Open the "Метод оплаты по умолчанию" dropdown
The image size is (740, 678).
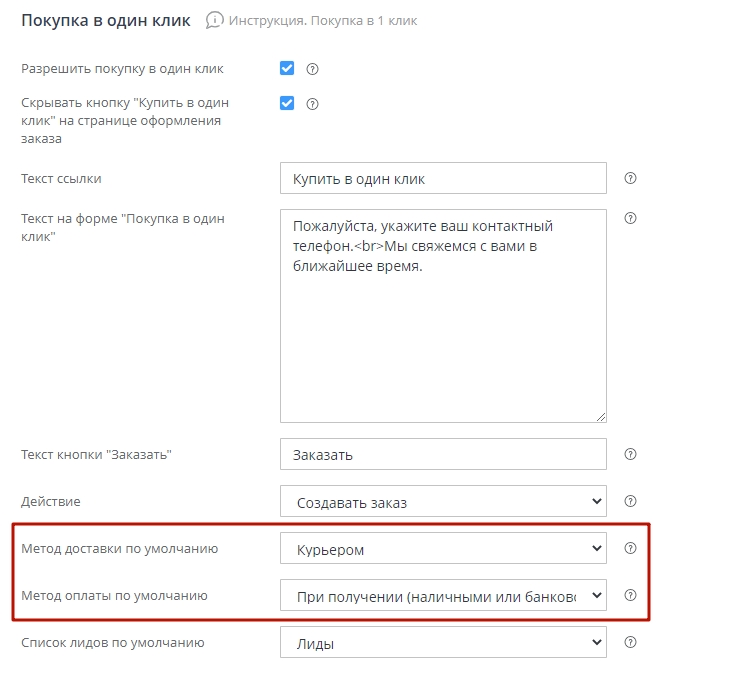pyautogui.click(x=443, y=595)
